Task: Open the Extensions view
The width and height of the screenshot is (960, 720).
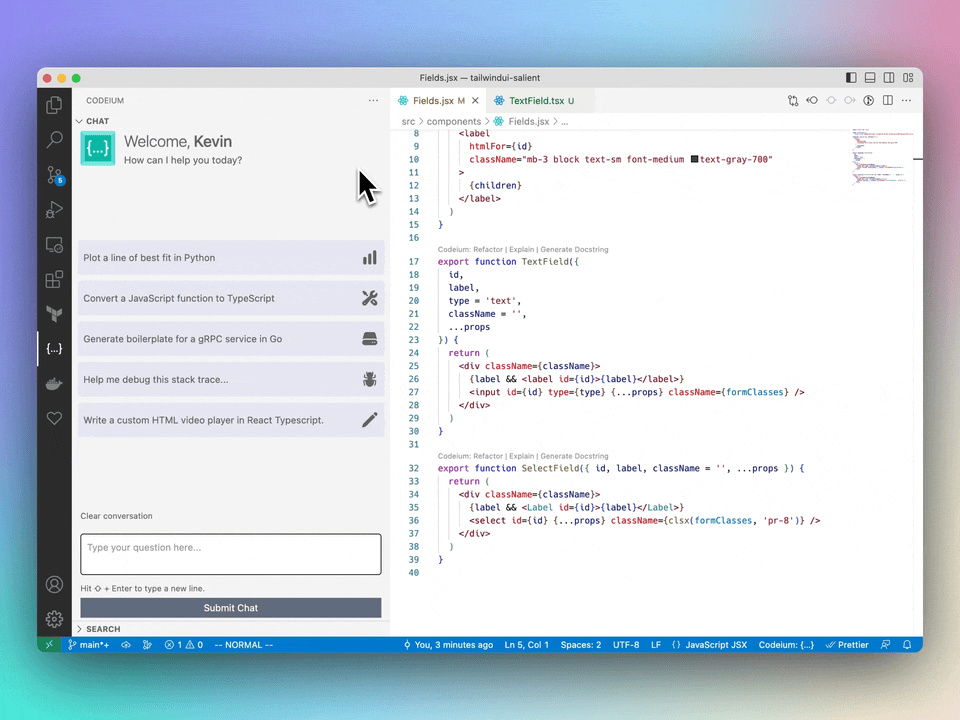Action: tap(54, 280)
